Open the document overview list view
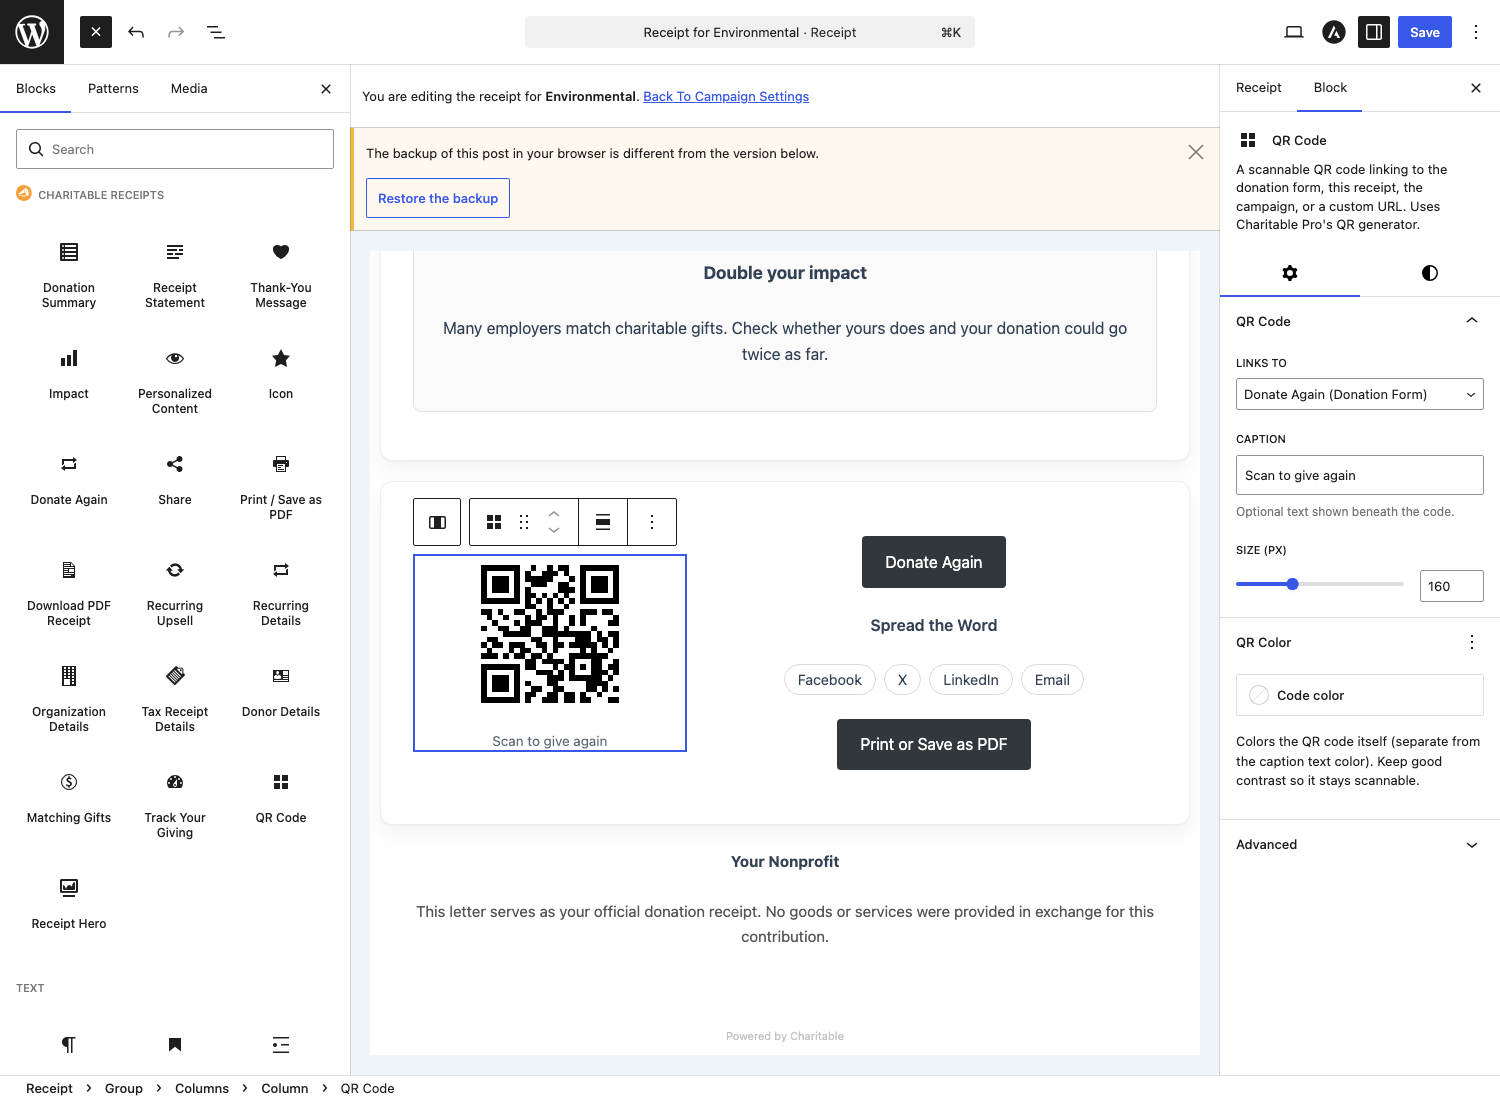The width and height of the screenshot is (1500, 1100). coord(216,32)
